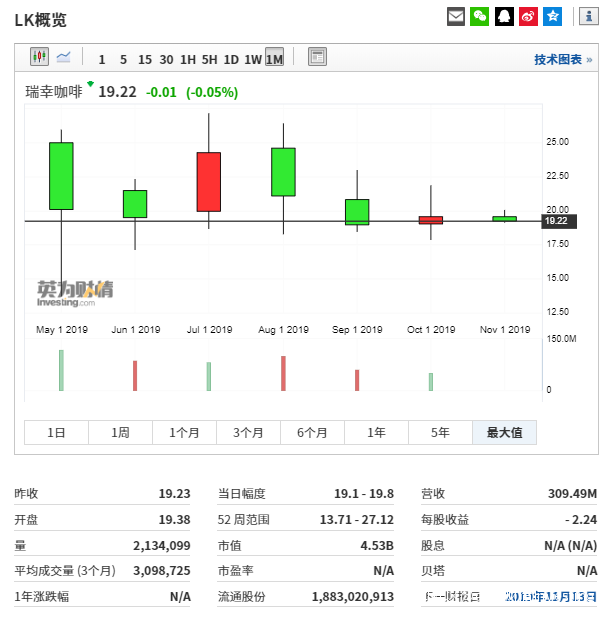Choose the 1日 time range
Screen dimensions: 607x618
point(56,432)
